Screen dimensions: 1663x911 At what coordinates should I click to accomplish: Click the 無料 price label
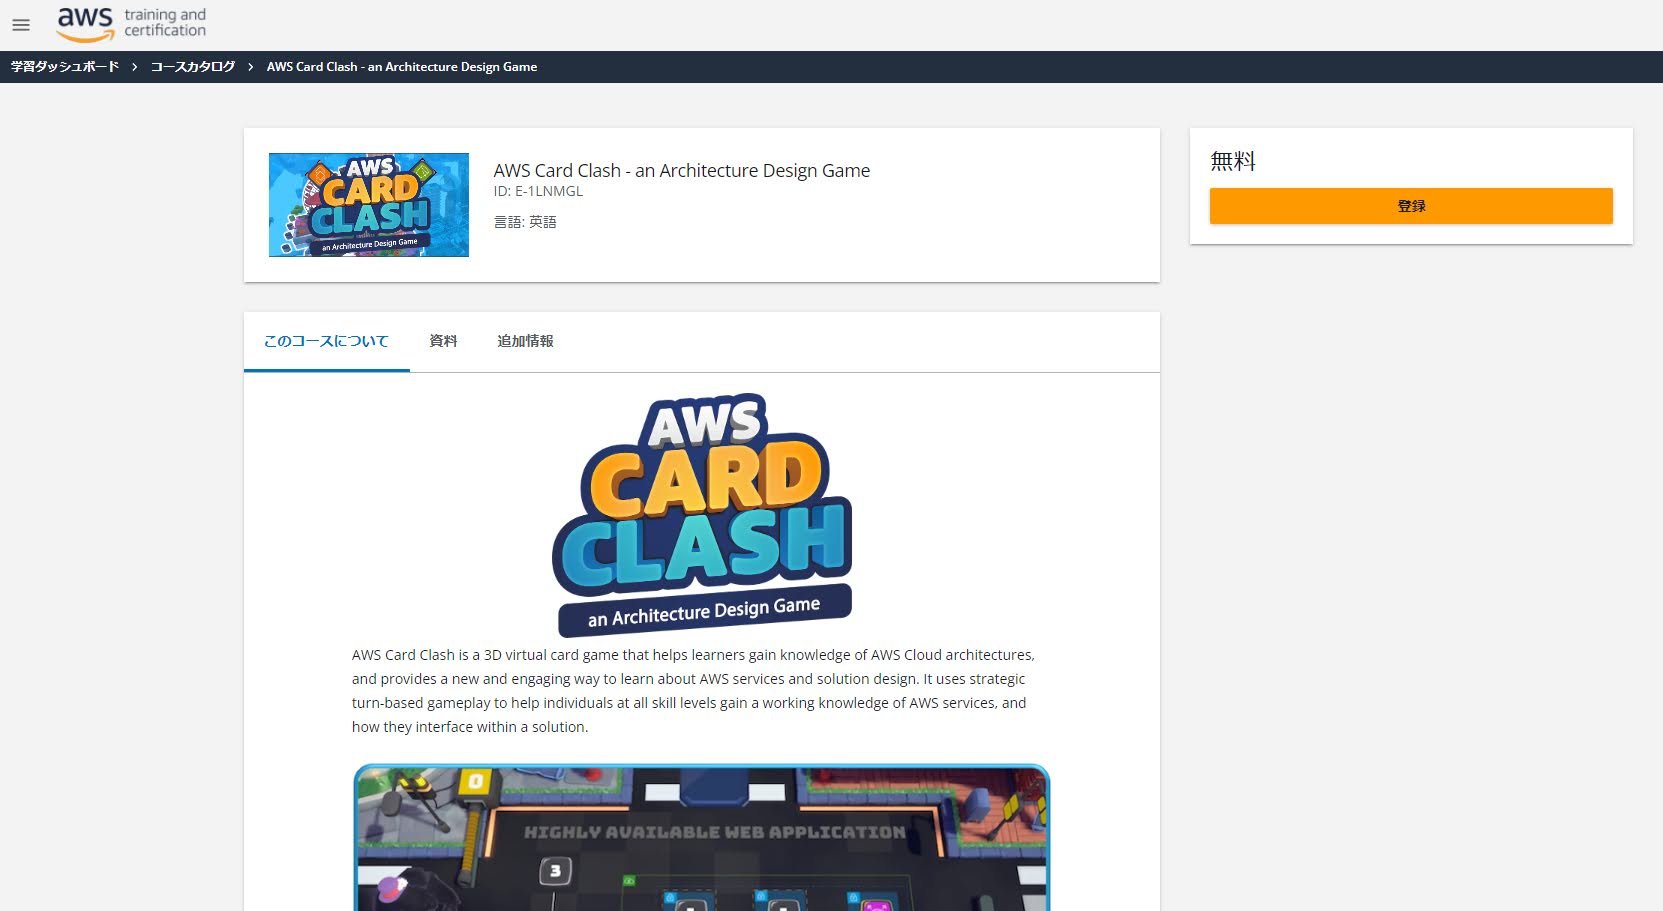(x=1232, y=160)
